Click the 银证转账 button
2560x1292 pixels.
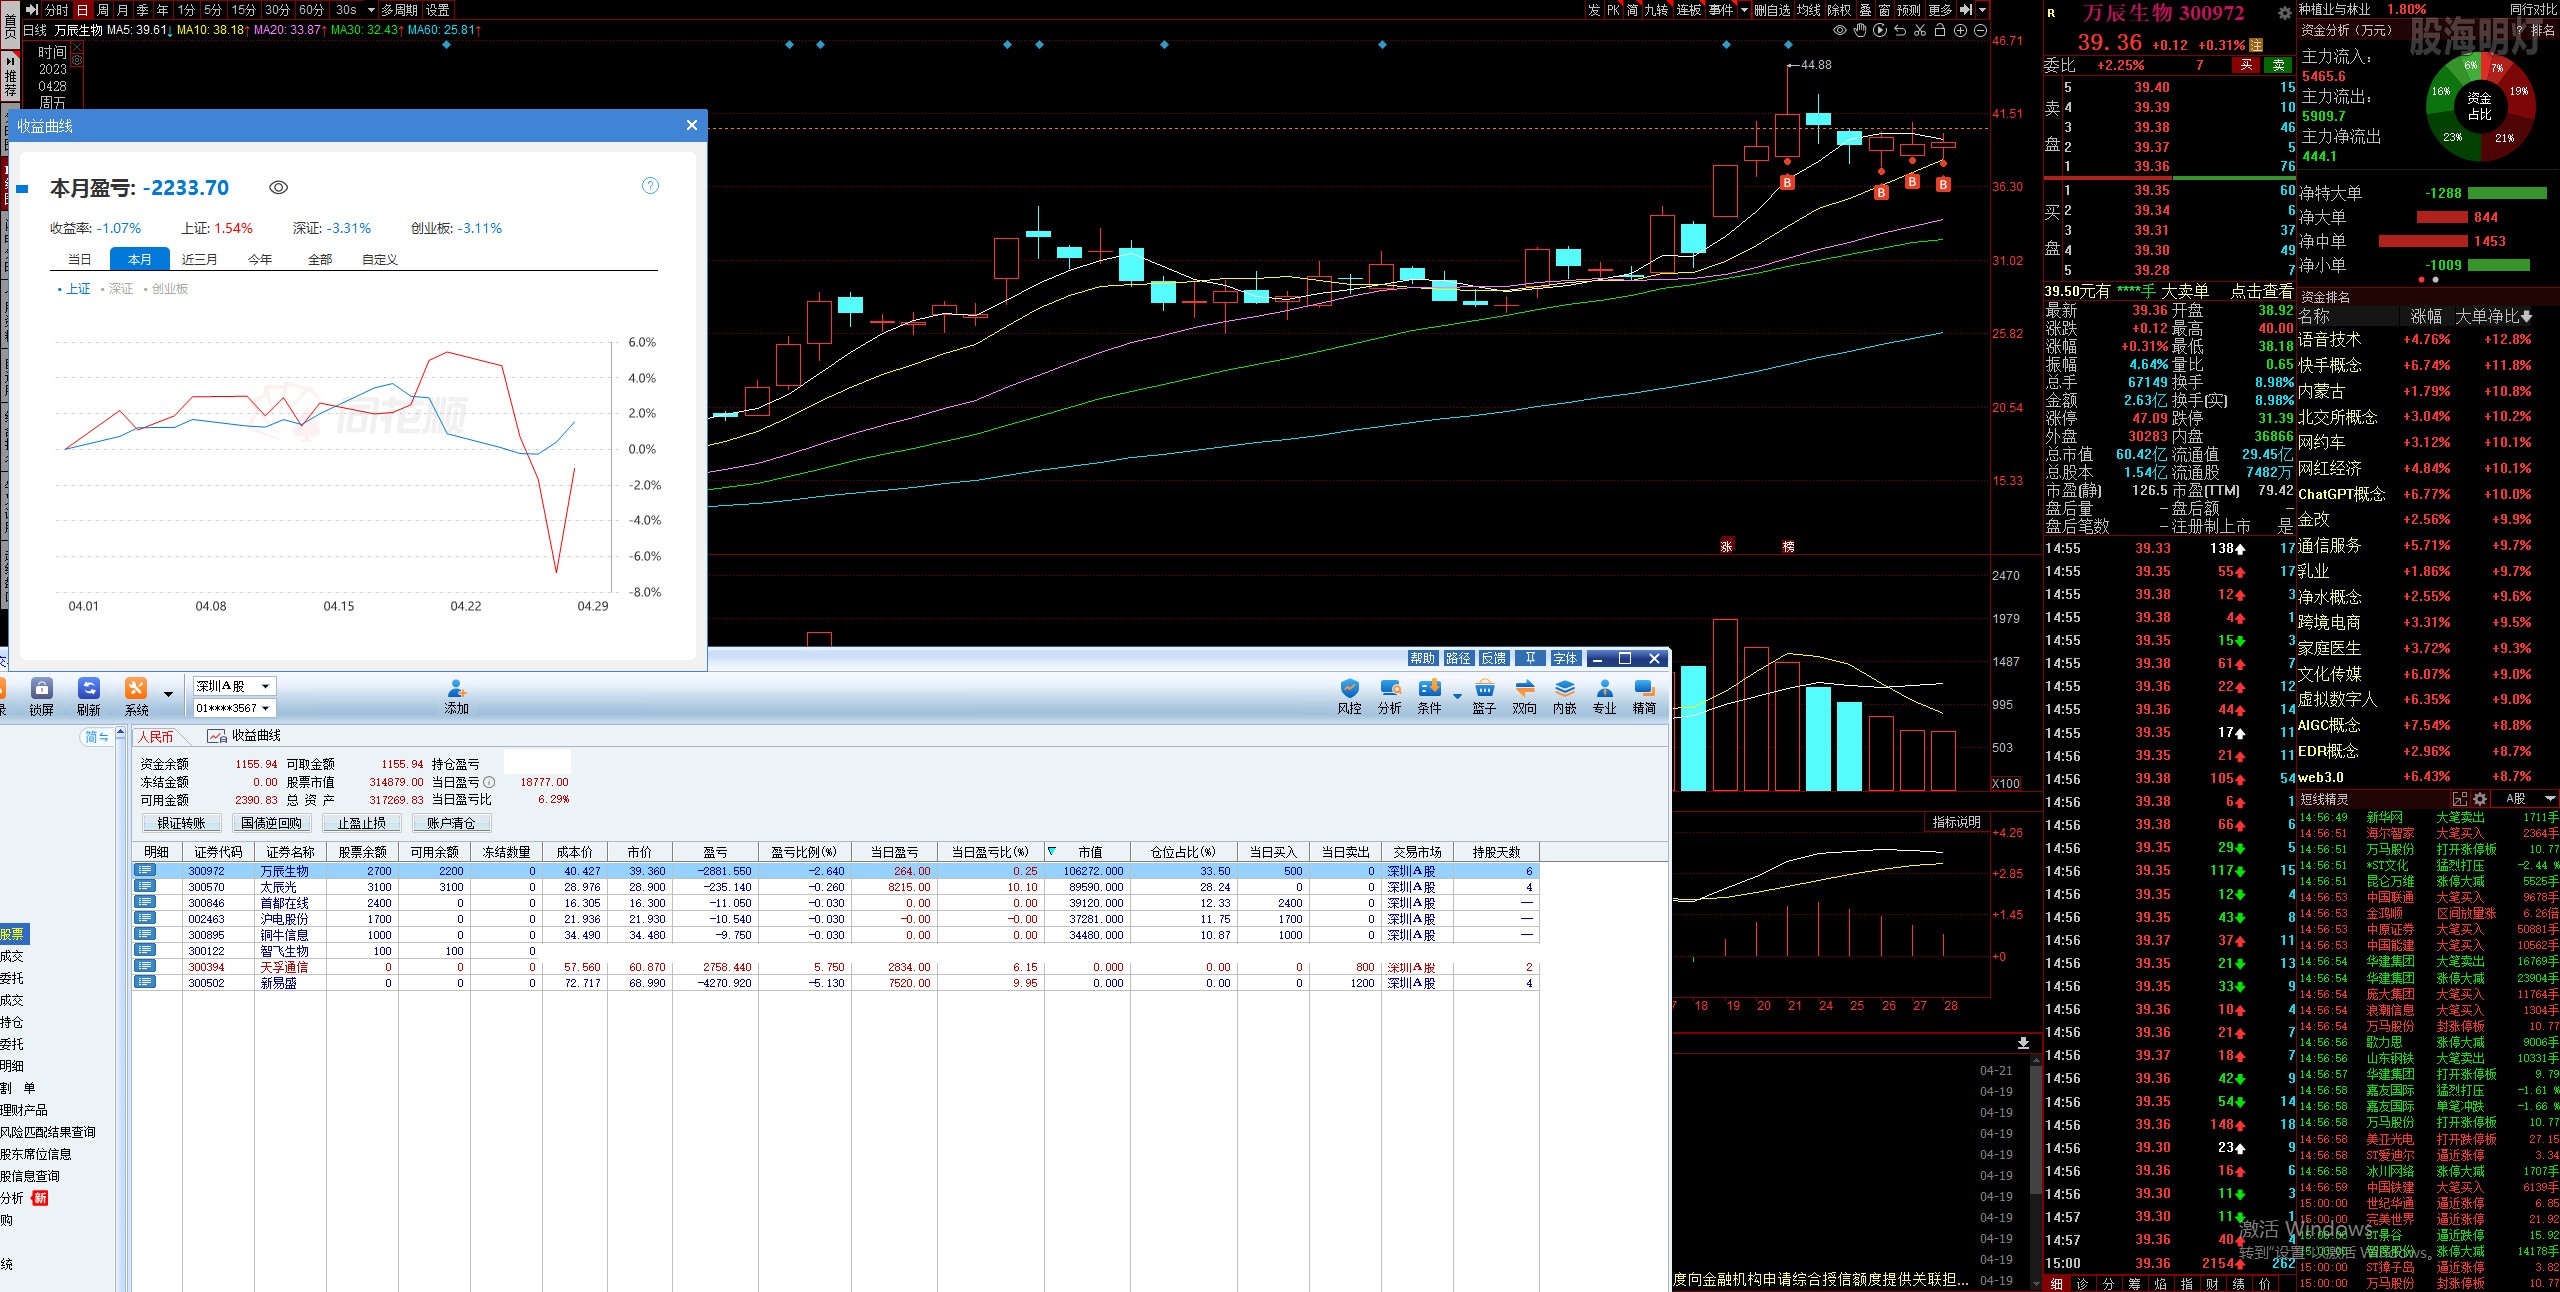(x=181, y=823)
